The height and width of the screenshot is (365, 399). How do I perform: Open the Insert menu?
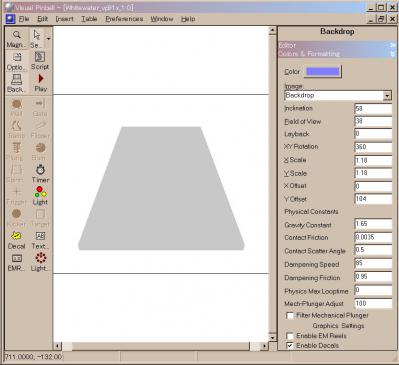click(65, 19)
